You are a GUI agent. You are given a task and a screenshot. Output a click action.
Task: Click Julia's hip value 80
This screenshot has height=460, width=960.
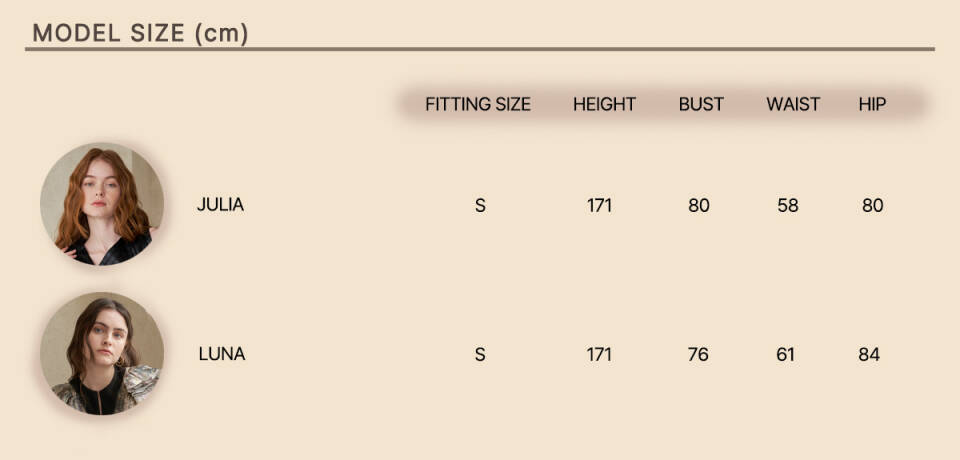click(x=873, y=206)
